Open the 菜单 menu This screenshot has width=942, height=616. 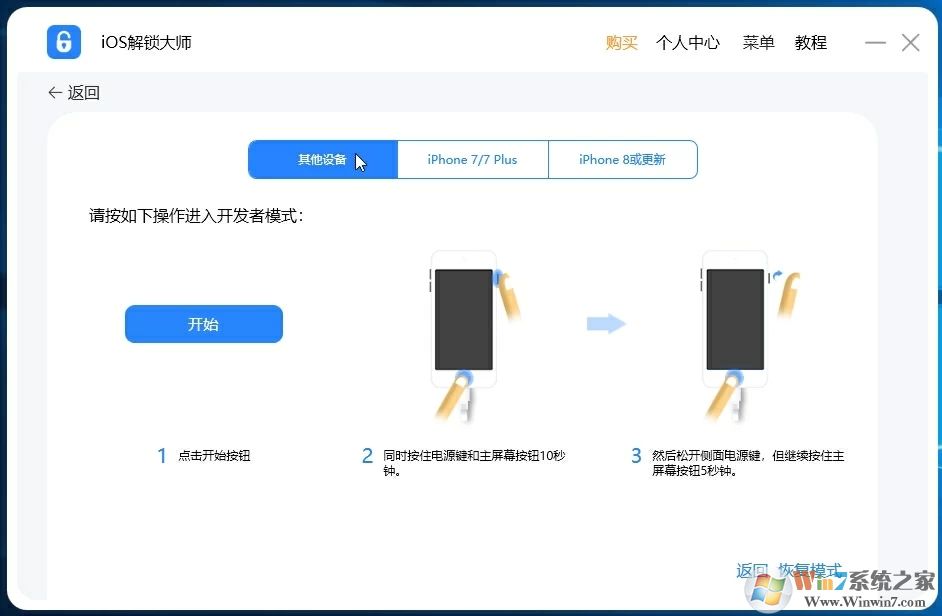[x=758, y=43]
